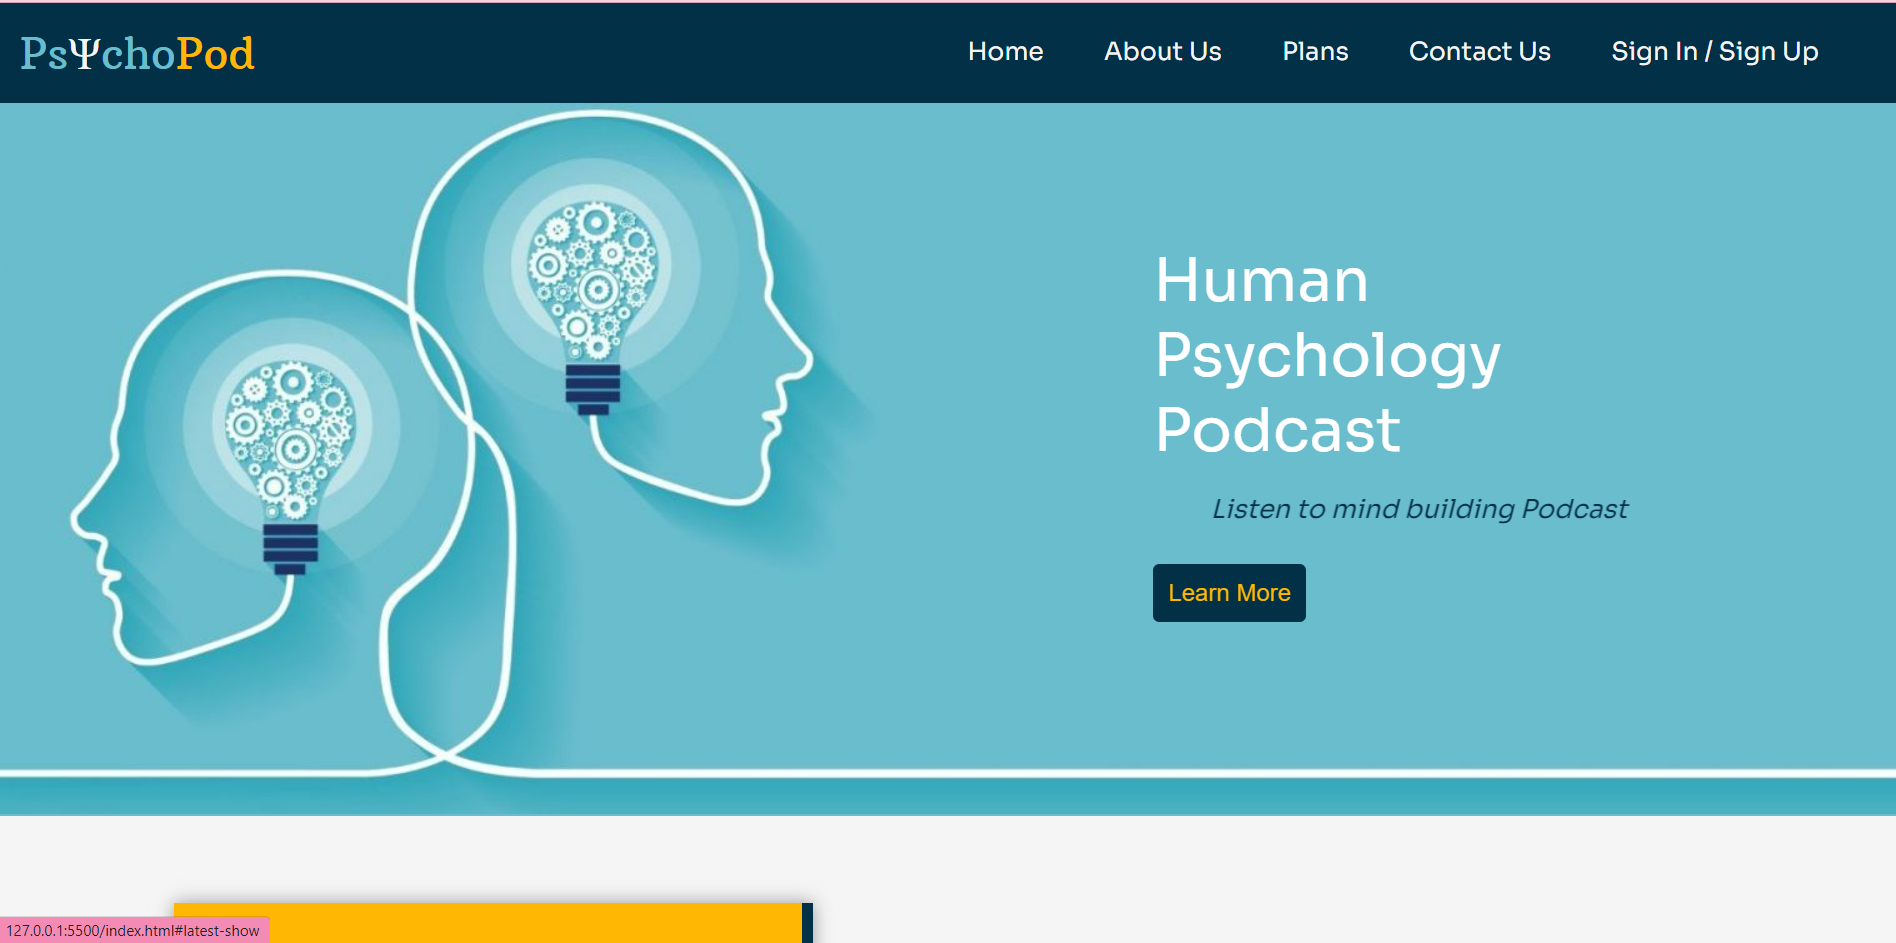Click the 'Human Psychology Podcast' headline

(x=1327, y=355)
